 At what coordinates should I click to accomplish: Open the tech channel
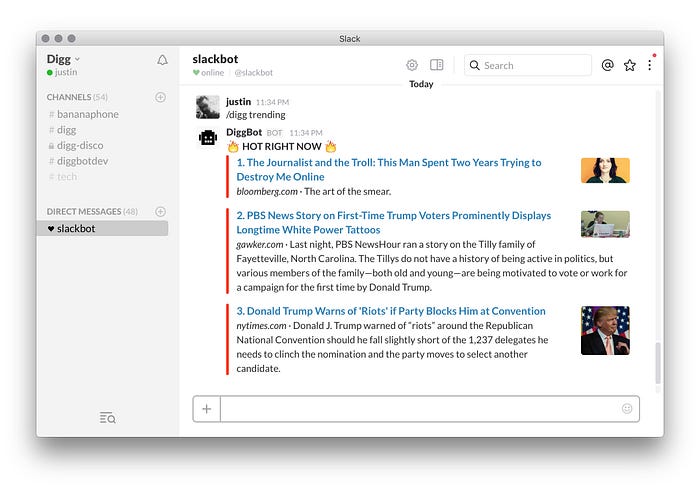click(x=62, y=177)
